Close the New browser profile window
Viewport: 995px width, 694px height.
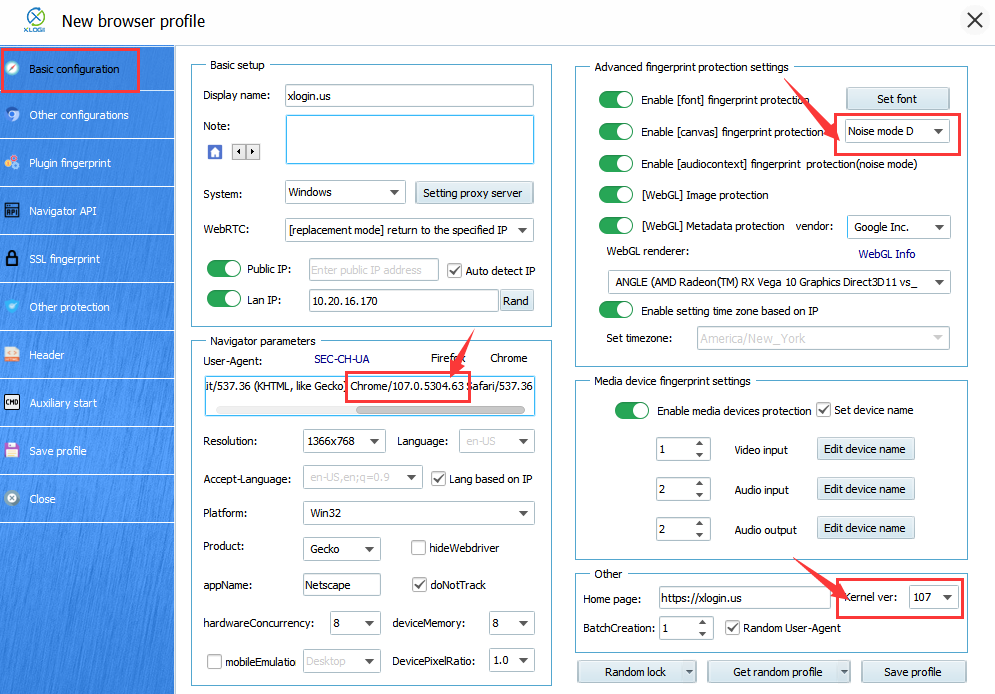(975, 20)
